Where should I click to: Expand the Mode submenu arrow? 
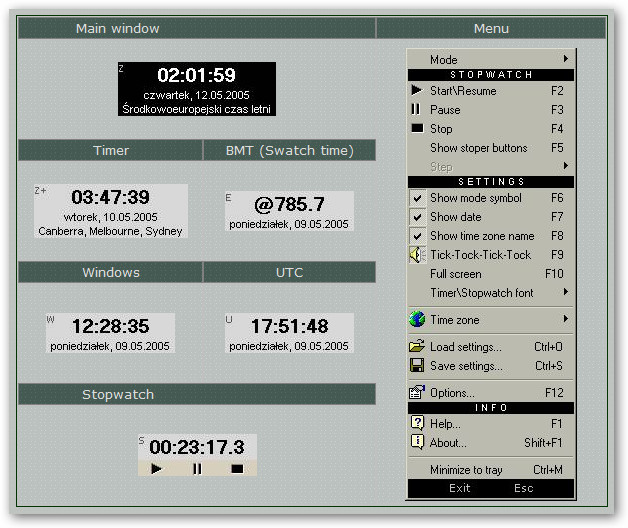pos(566,59)
